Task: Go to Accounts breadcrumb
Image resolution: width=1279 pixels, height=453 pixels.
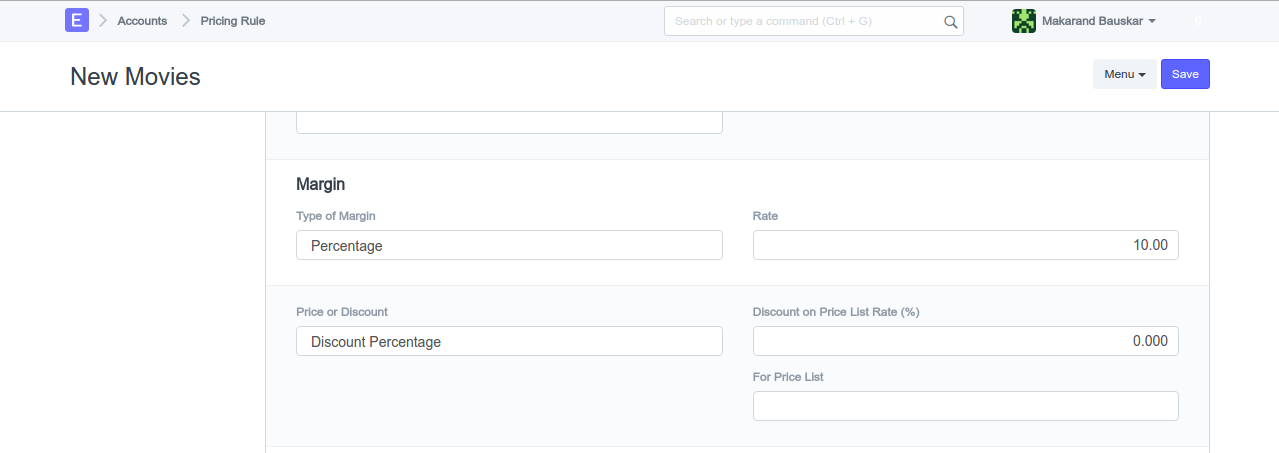Action: [x=142, y=21]
